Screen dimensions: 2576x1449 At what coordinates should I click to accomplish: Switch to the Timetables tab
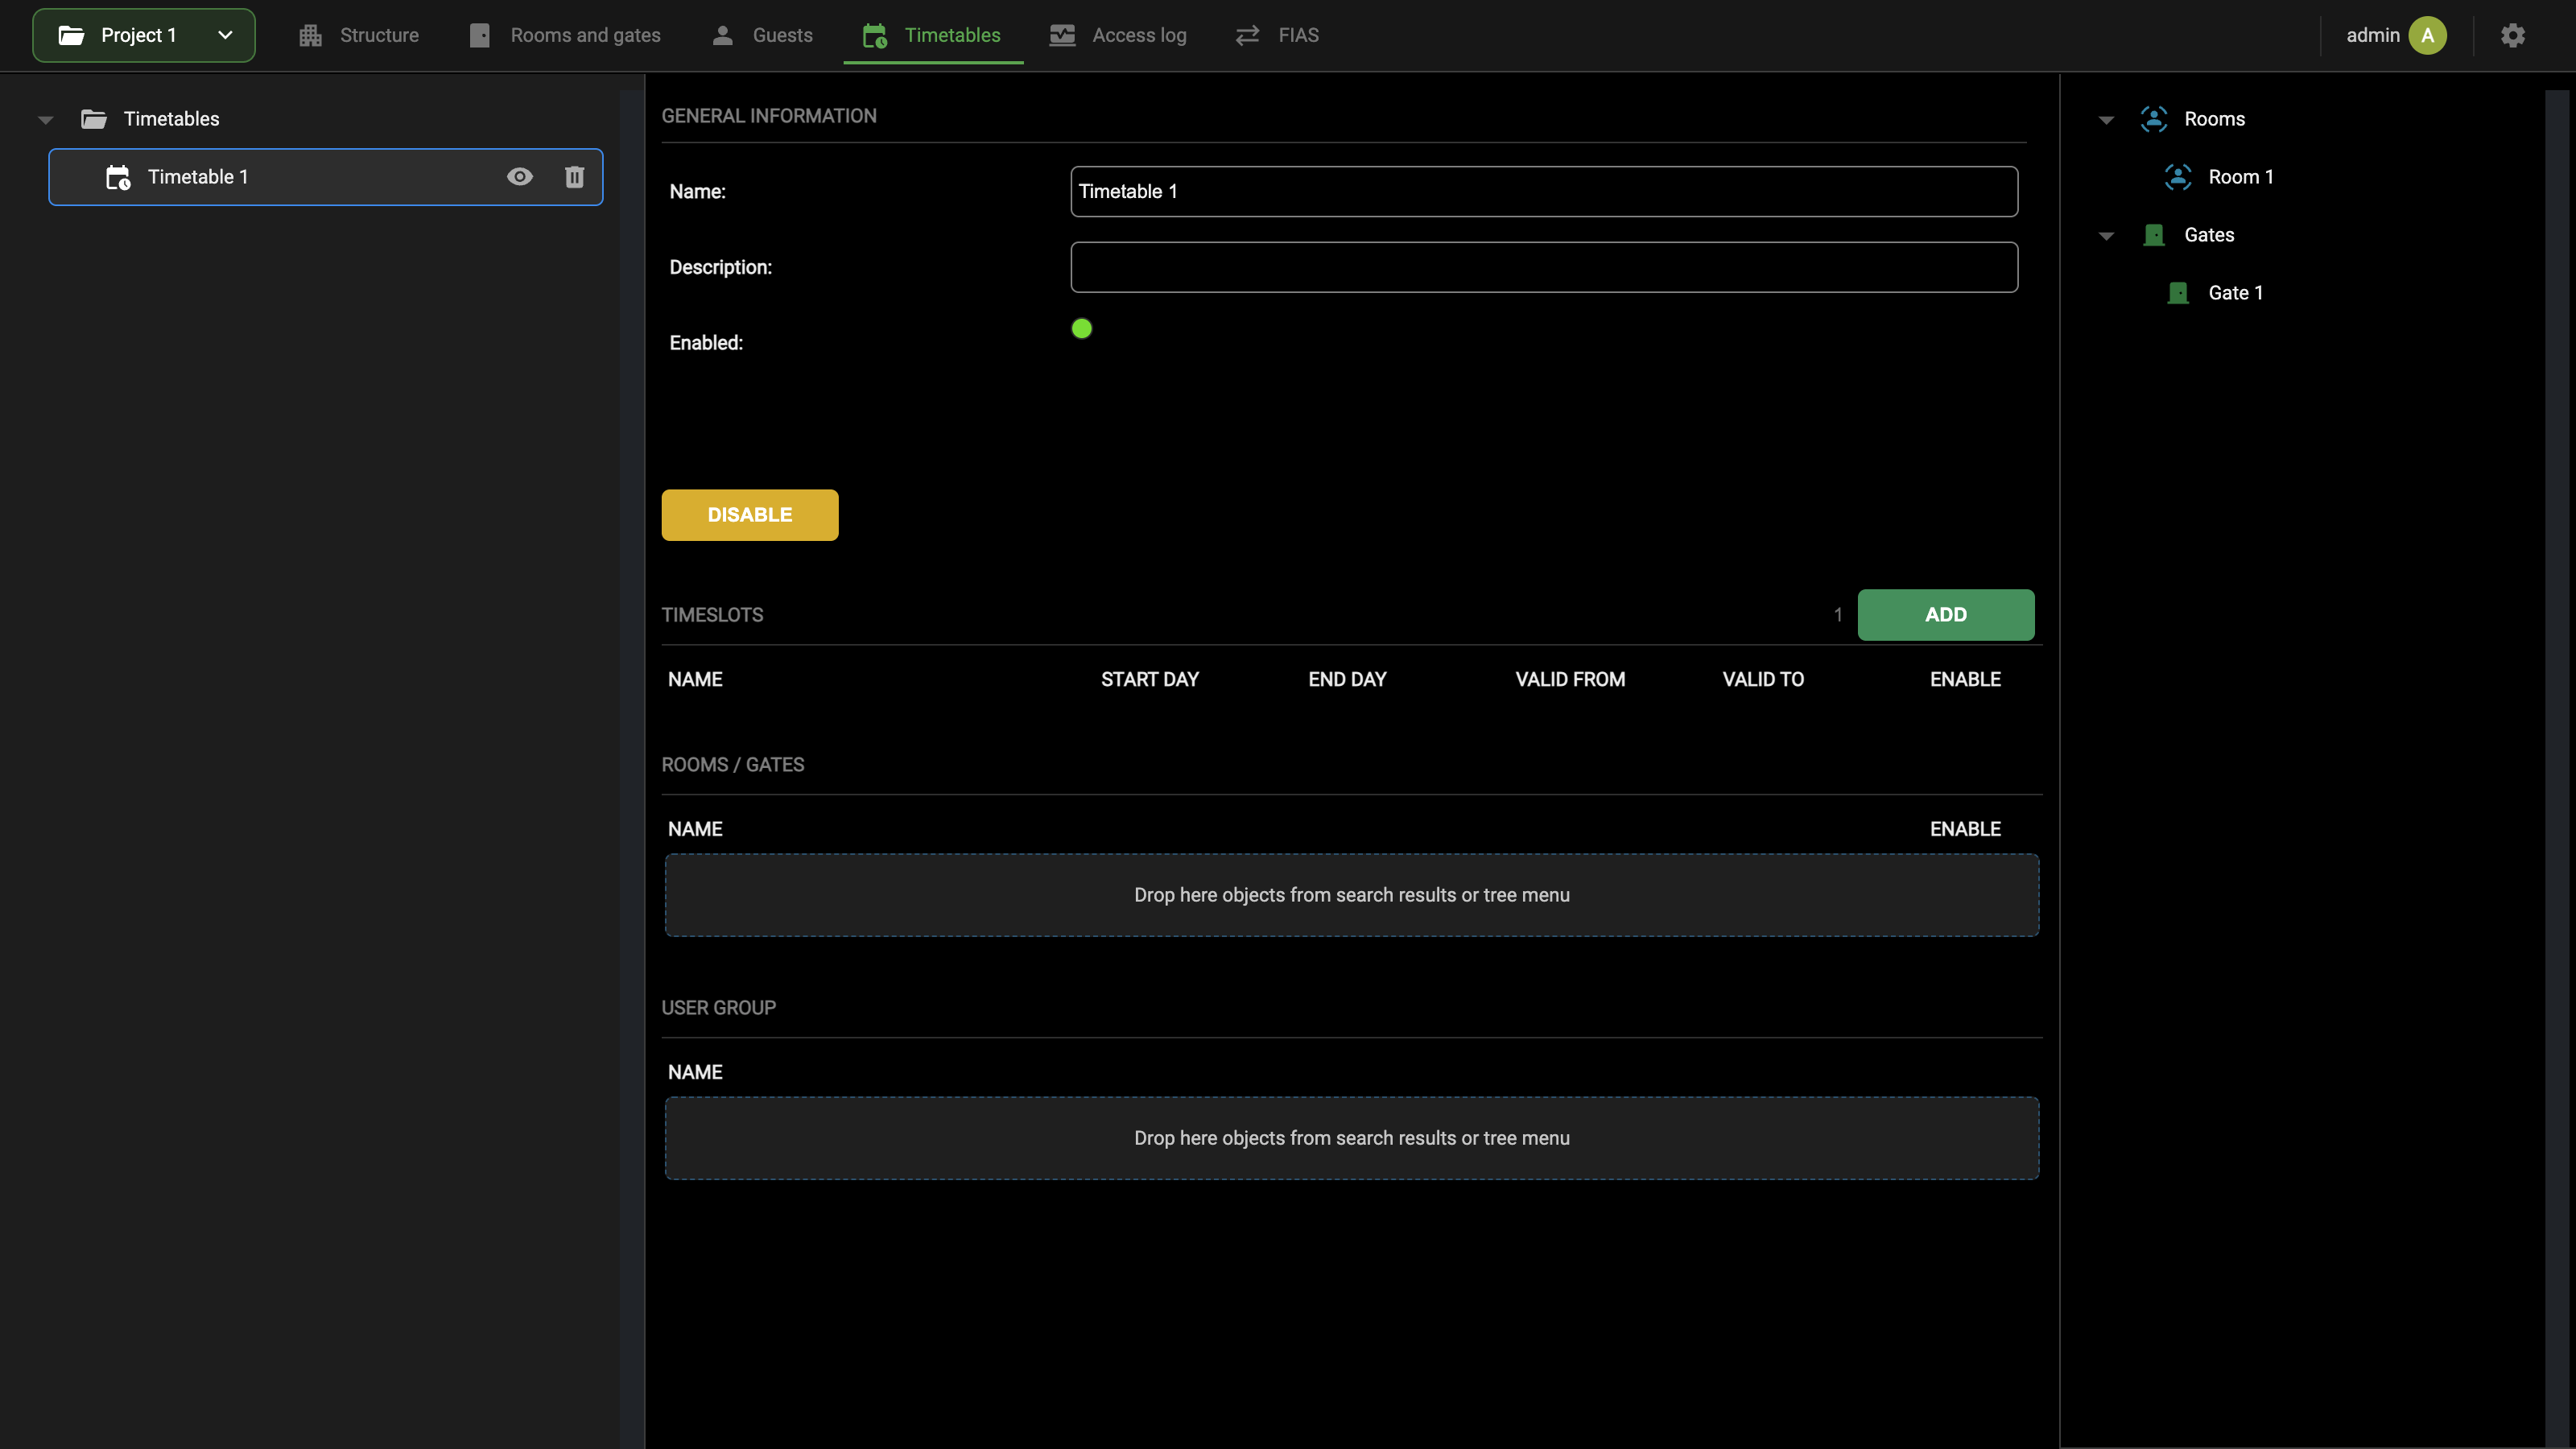[x=933, y=35]
